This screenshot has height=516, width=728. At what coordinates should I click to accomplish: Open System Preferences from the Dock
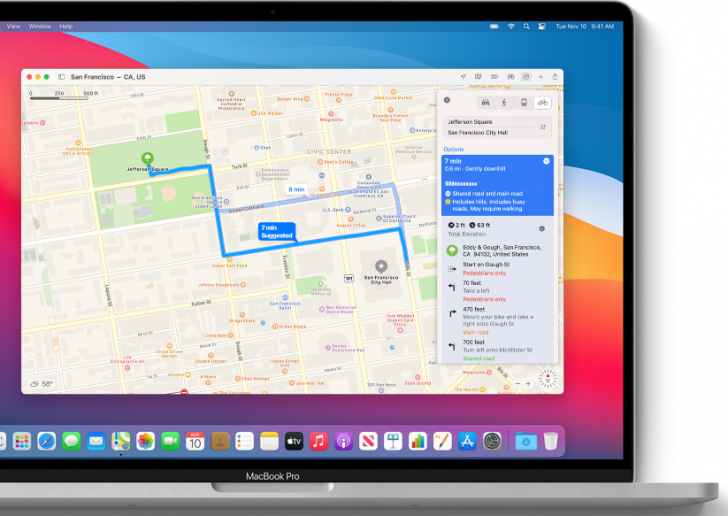(492, 441)
